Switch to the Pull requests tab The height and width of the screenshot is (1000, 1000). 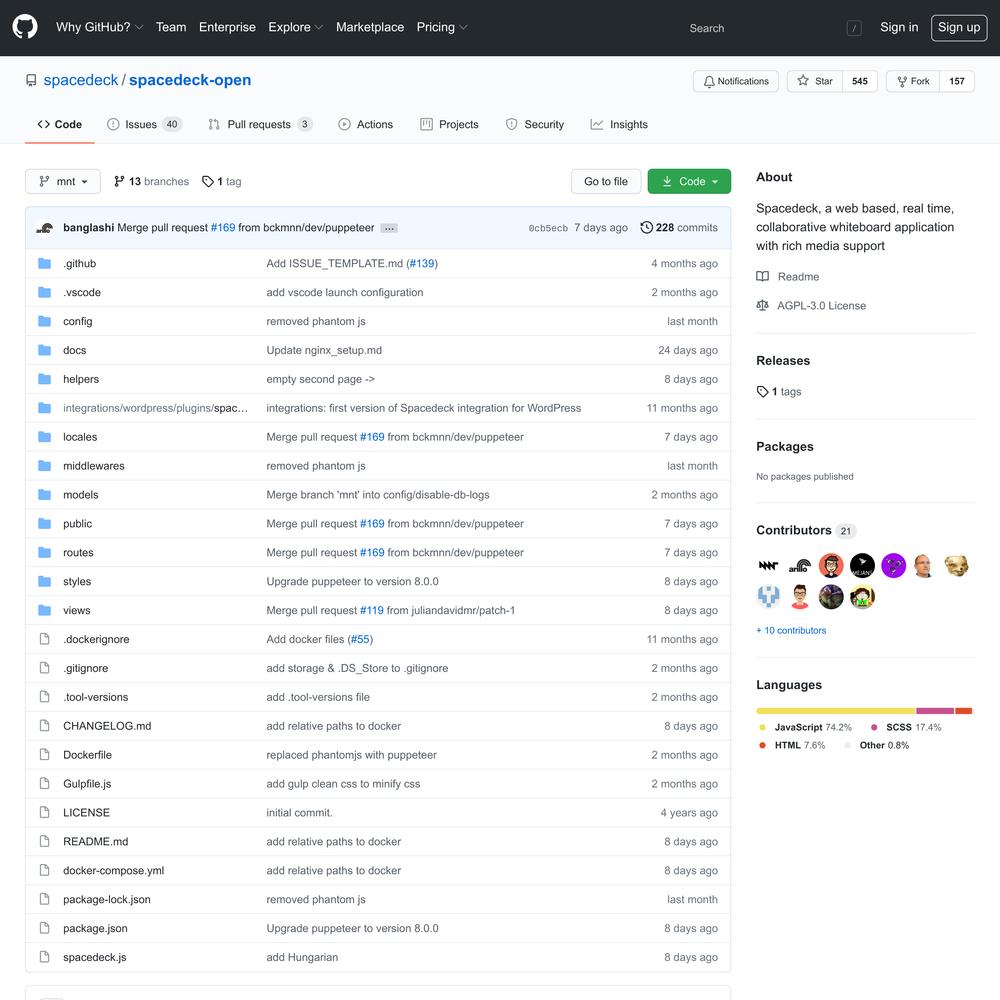point(260,124)
